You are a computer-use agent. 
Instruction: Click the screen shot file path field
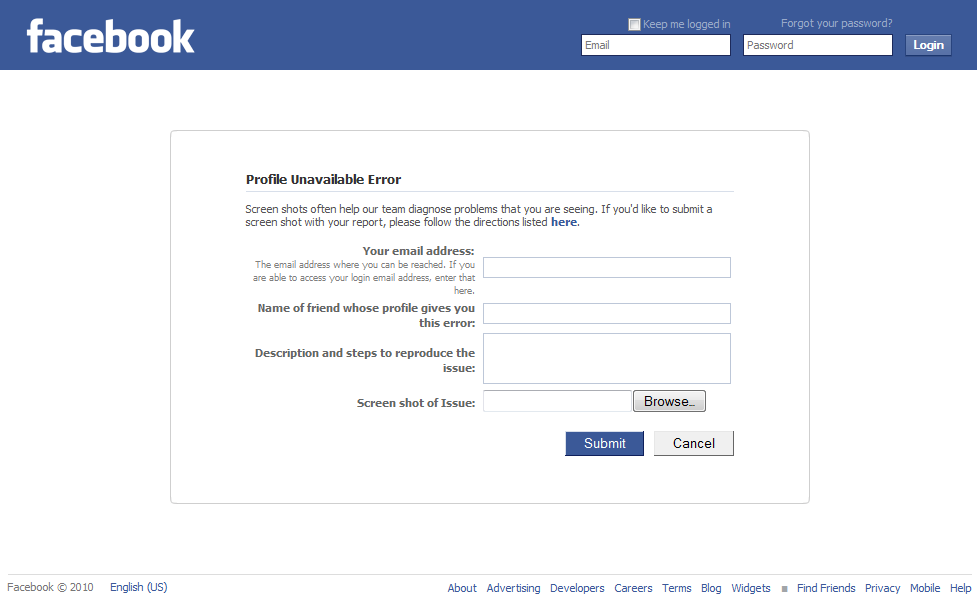point(557,401)
